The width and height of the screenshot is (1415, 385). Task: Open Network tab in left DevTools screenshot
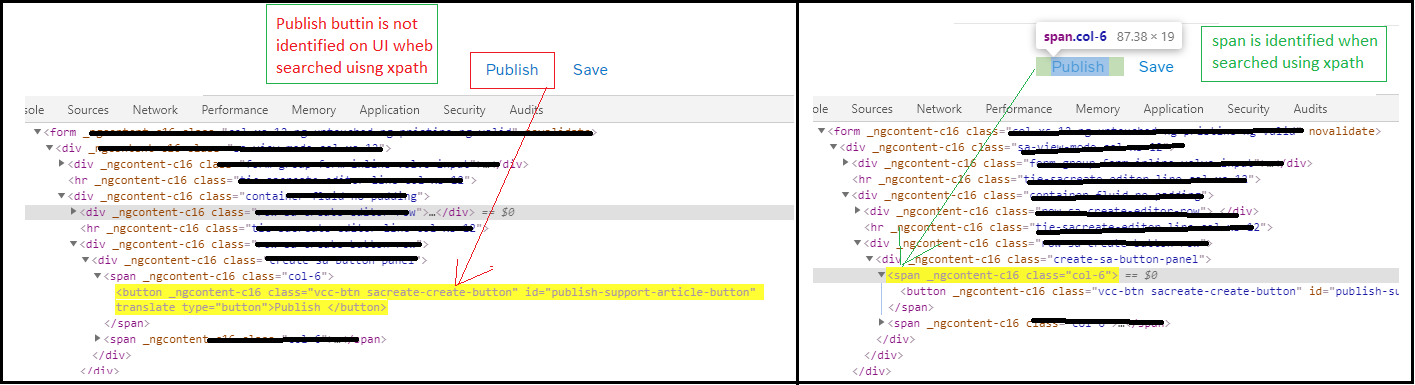[155, 110]
